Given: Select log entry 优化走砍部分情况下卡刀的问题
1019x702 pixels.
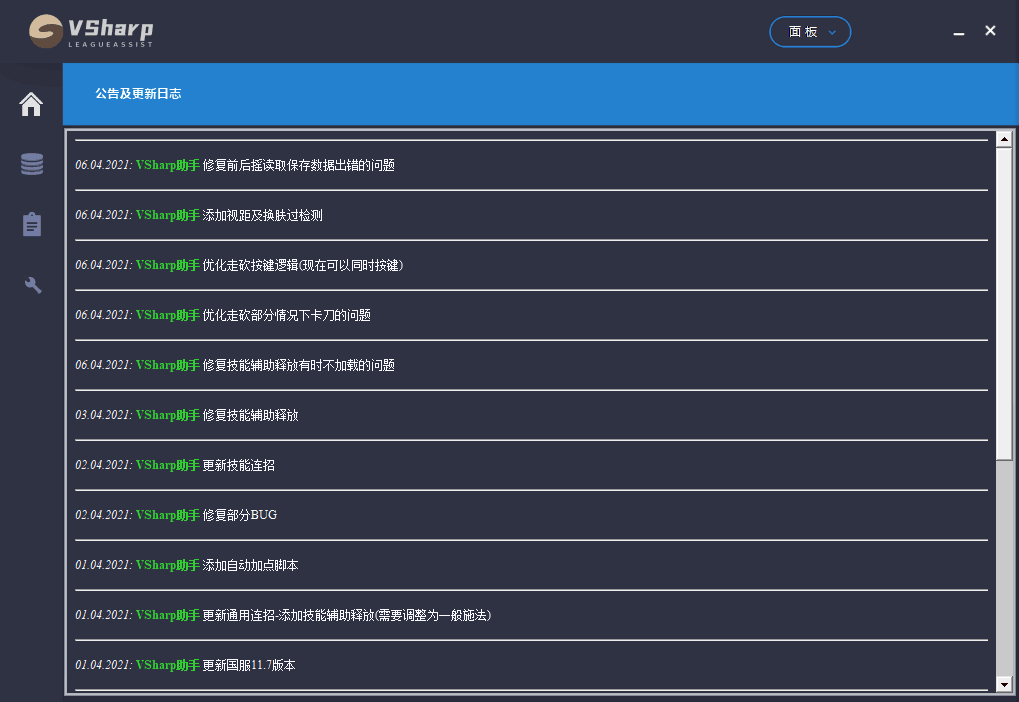Looking at the screenshot, I should [223, 315].
